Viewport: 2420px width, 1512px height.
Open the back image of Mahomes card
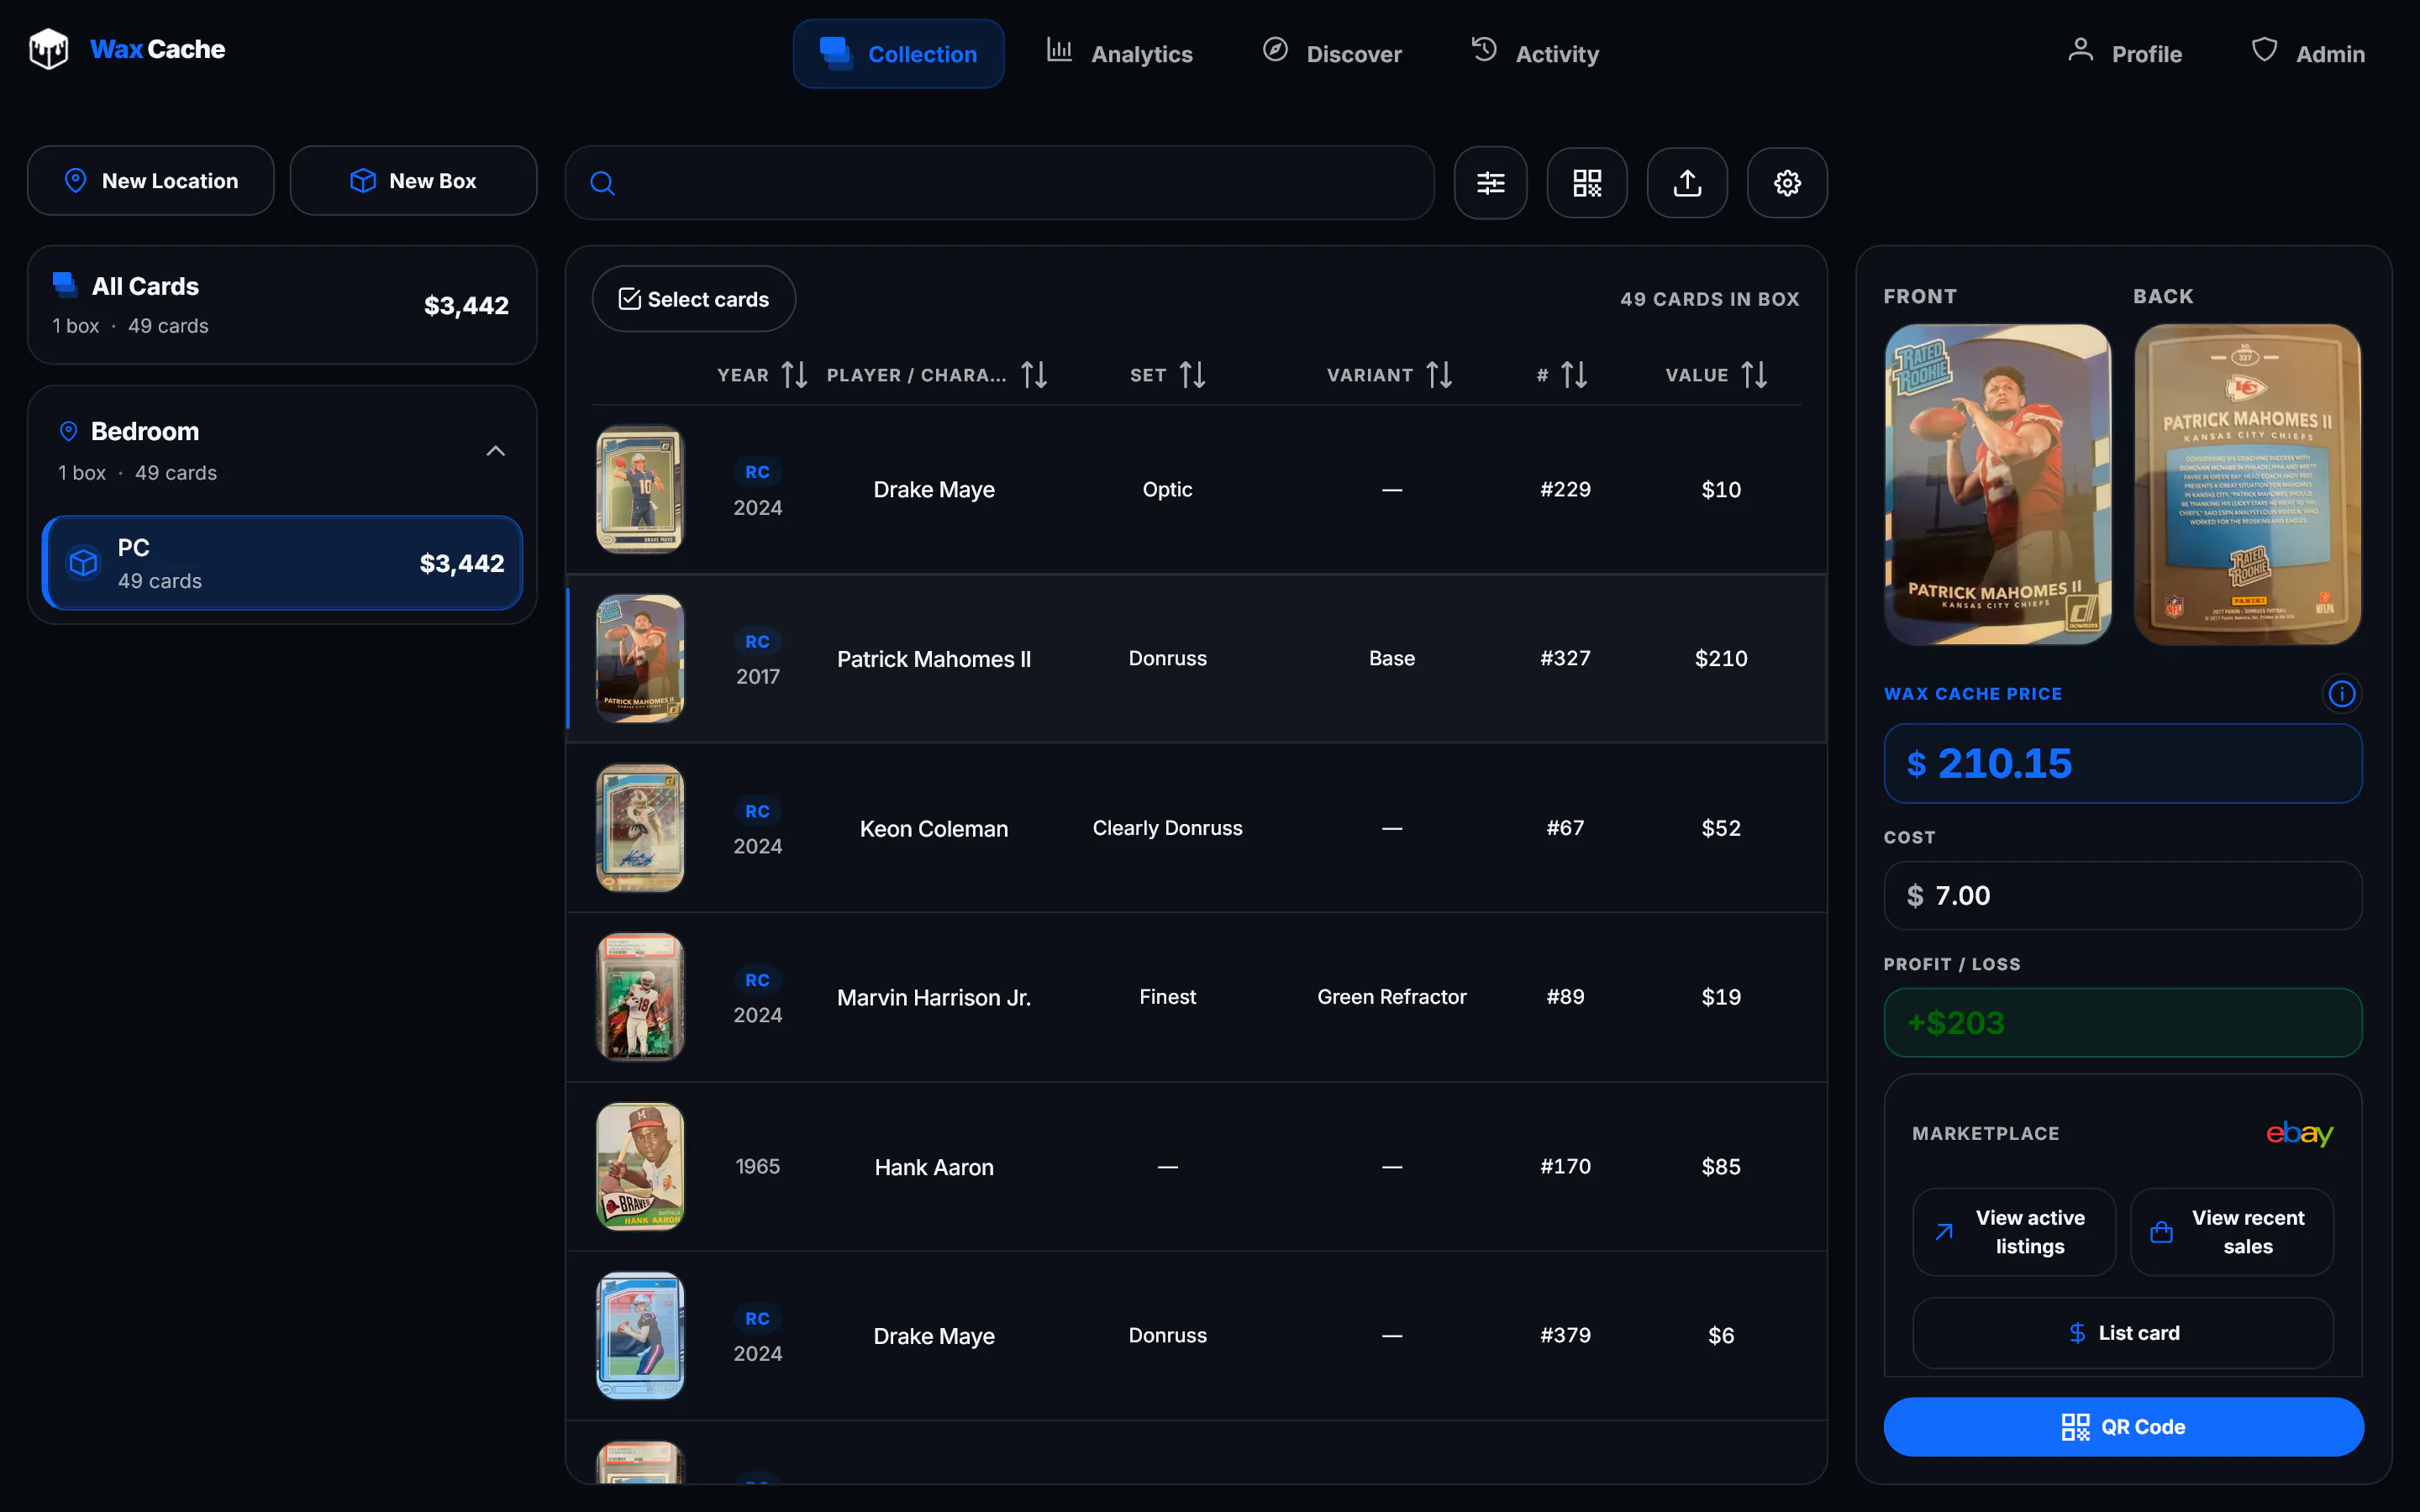(x=2248, y=484)
